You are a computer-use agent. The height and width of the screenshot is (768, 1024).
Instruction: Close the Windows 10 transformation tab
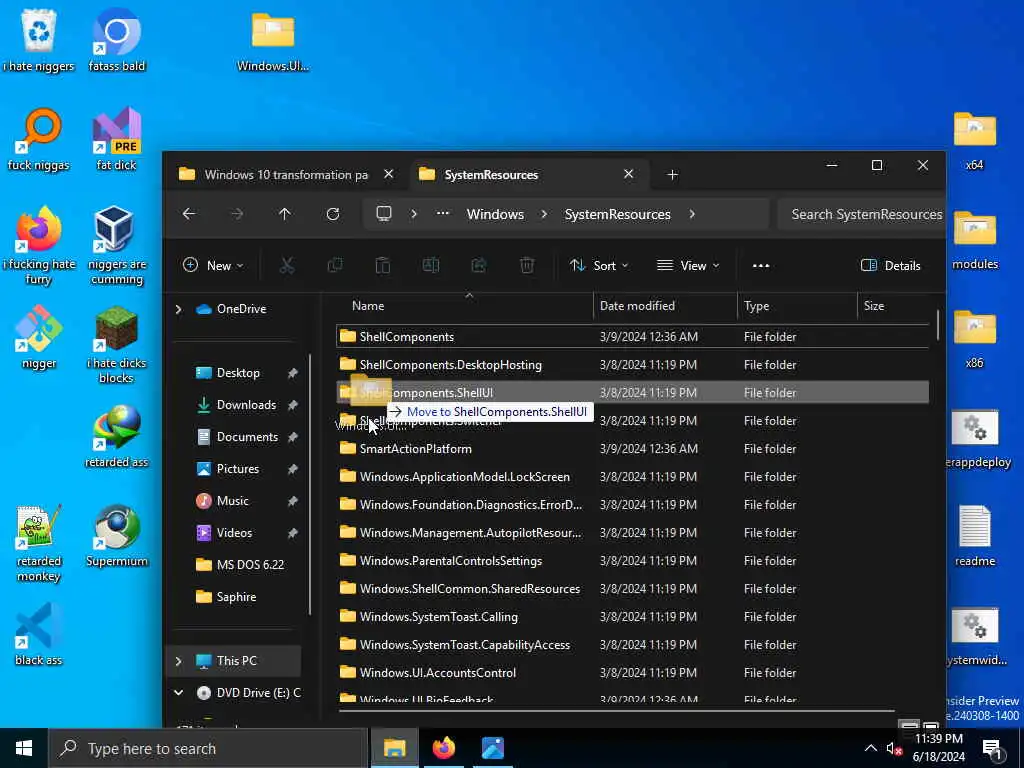(389, 174)
